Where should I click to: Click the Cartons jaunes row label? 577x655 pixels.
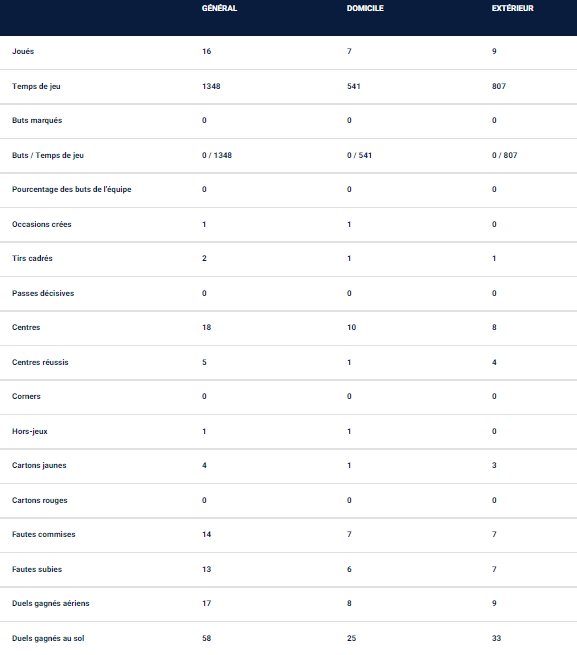coord(39,465)
